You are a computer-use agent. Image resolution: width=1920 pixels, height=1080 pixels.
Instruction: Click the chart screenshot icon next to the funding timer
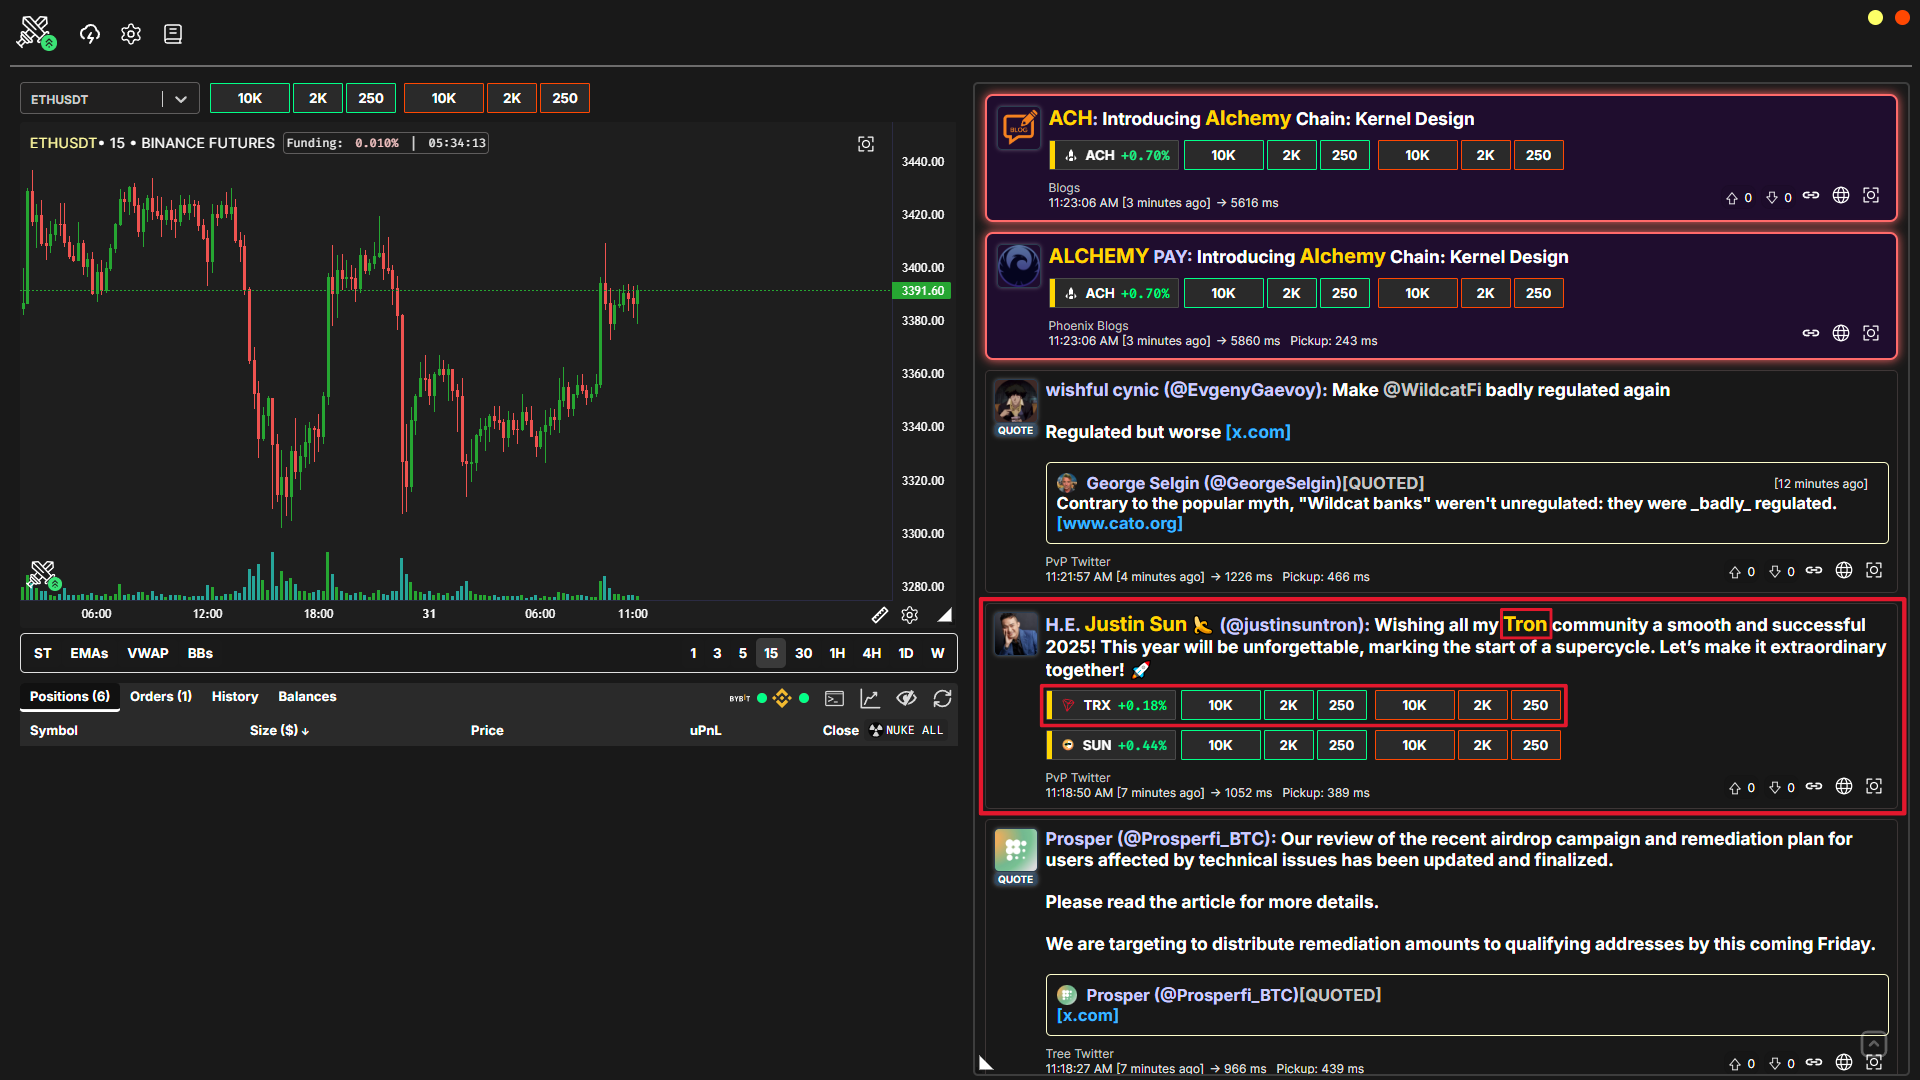point(866,144)
